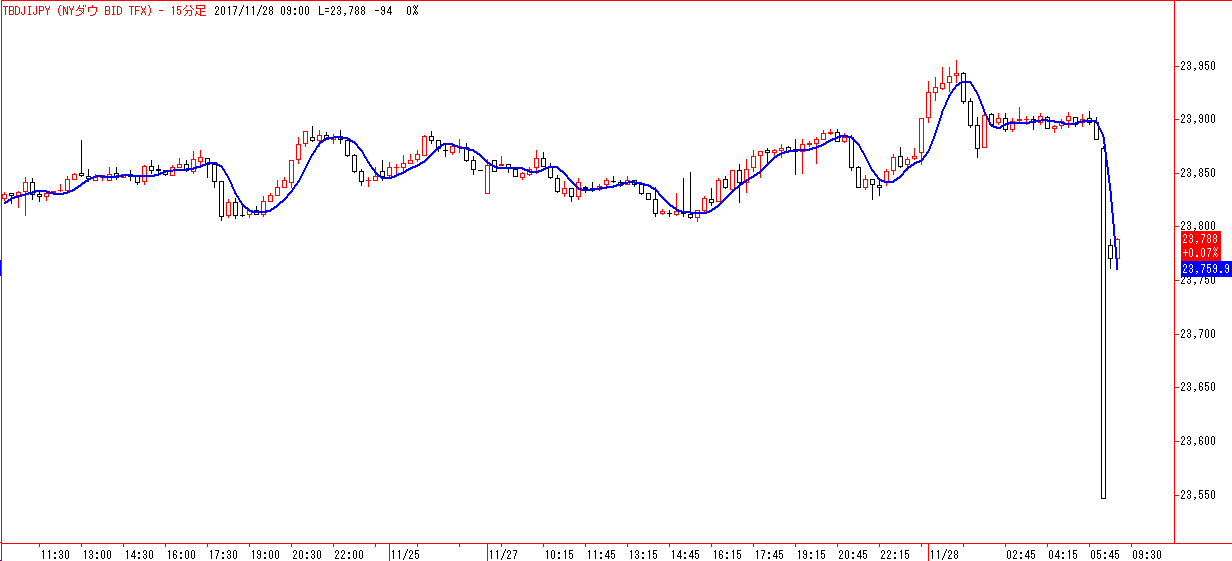Click the 22:15 time label
The height and width of the screenshot is (561, 1232).
coord(895,553)
